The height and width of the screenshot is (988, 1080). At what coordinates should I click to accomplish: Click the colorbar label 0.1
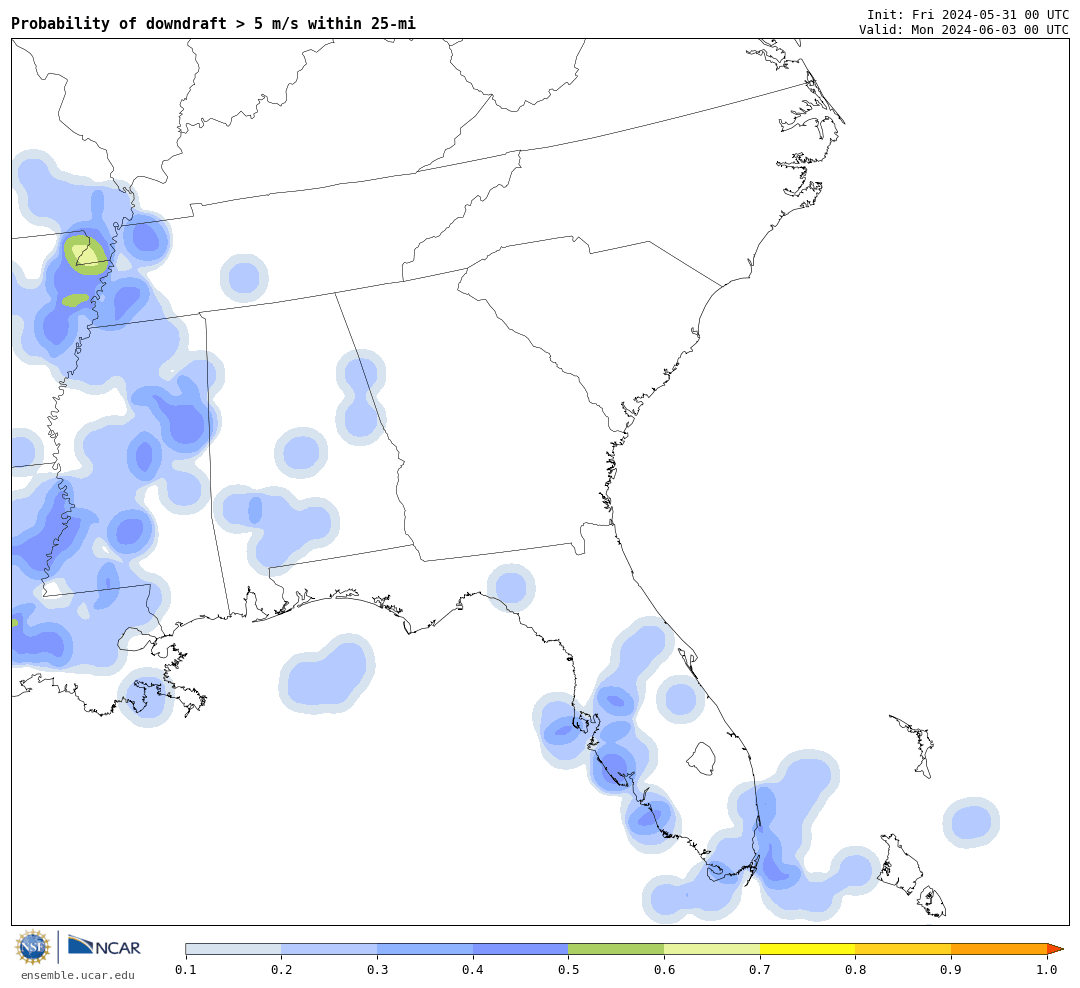click(186, 970)
